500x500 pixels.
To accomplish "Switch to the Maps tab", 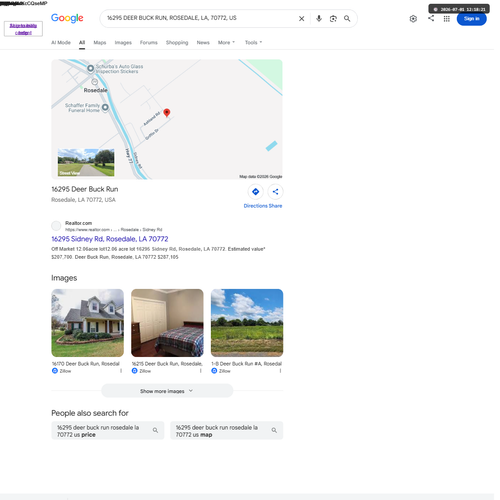I will point(100,43).
